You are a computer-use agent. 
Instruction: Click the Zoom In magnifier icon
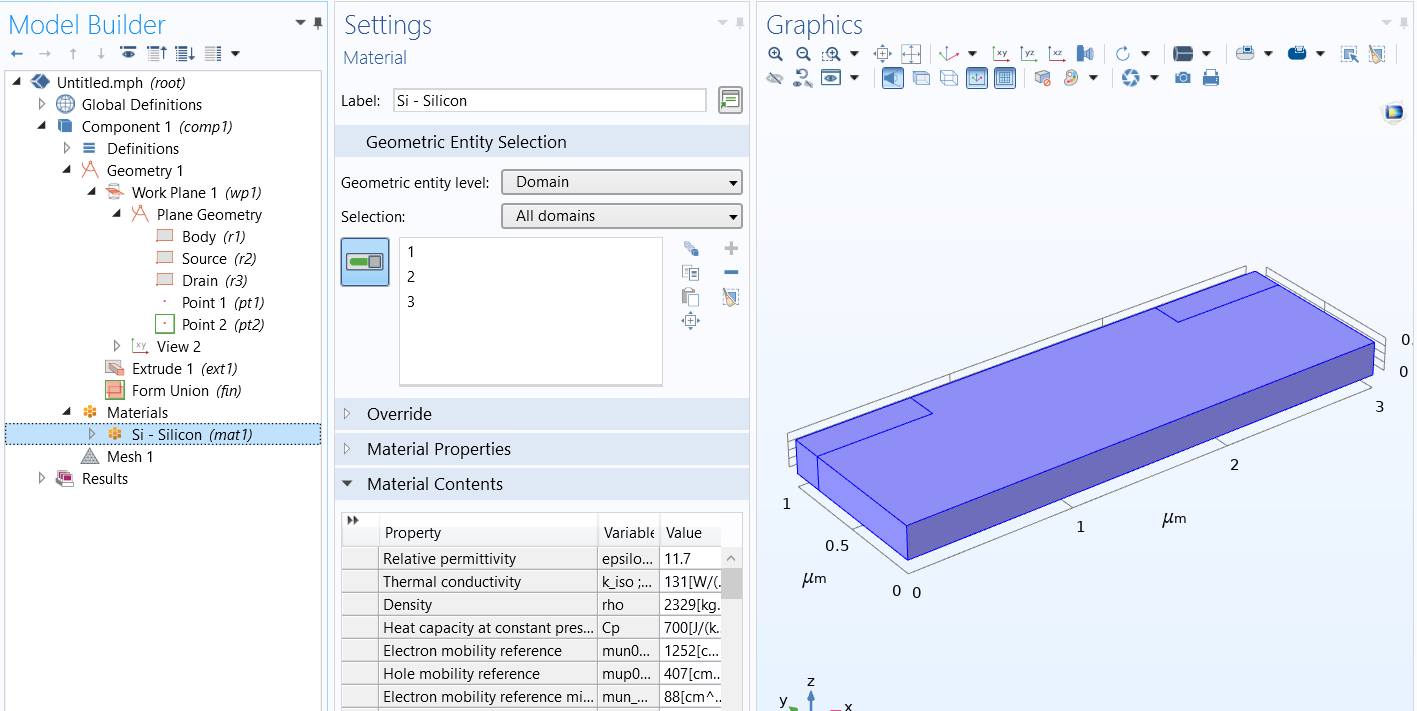tap(776, 54)
